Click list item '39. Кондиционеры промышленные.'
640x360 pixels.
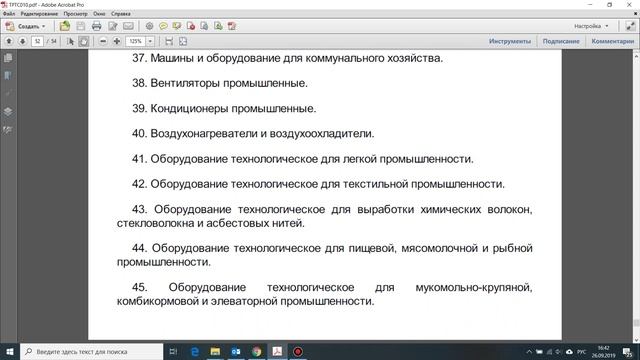coord(224,109)
